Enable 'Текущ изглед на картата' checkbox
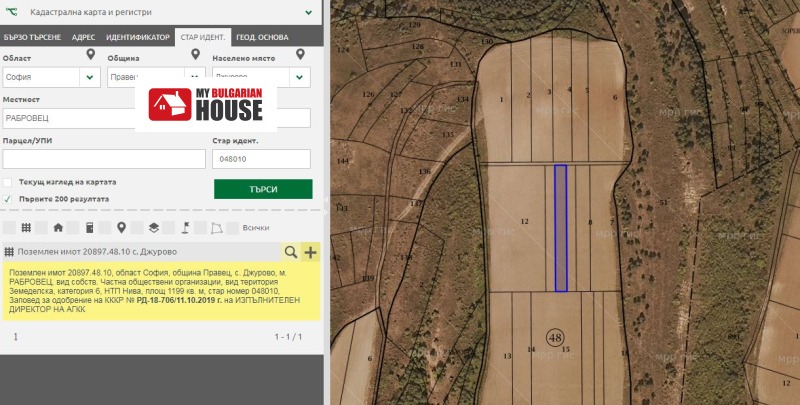Screen dimensions: 800x405 8,182
